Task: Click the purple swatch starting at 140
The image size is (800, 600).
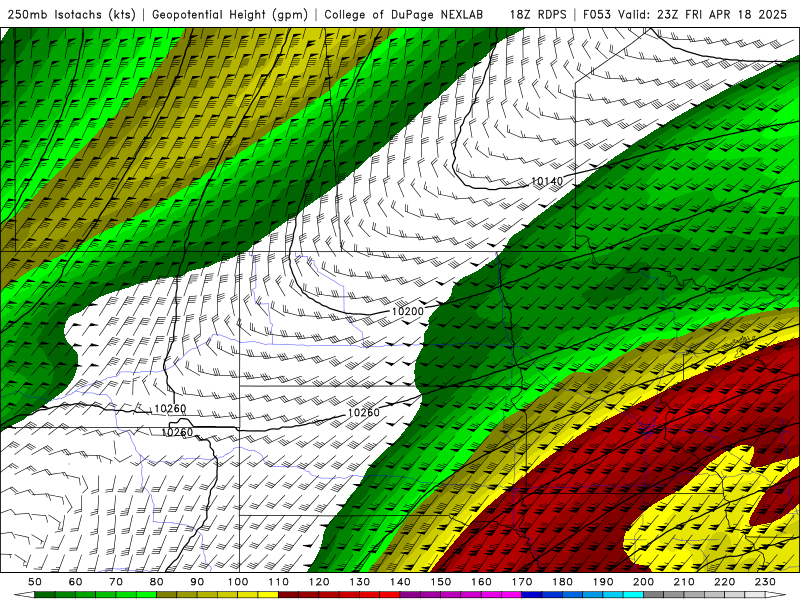Action: [x=410, y=595]
